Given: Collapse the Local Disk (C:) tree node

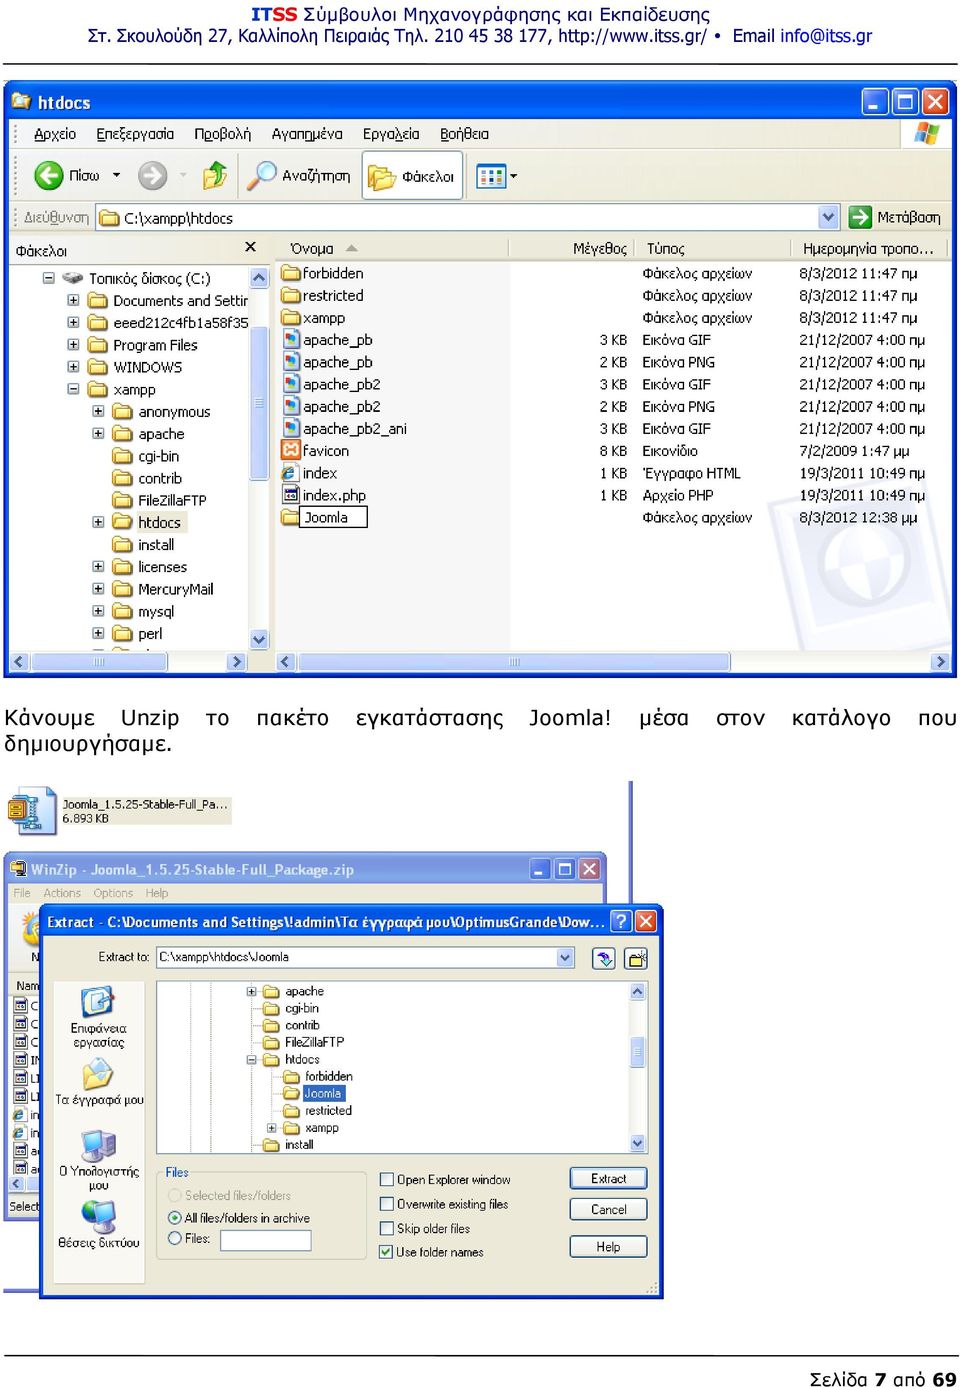Looking at the screenshot, I should click(48, 278).
